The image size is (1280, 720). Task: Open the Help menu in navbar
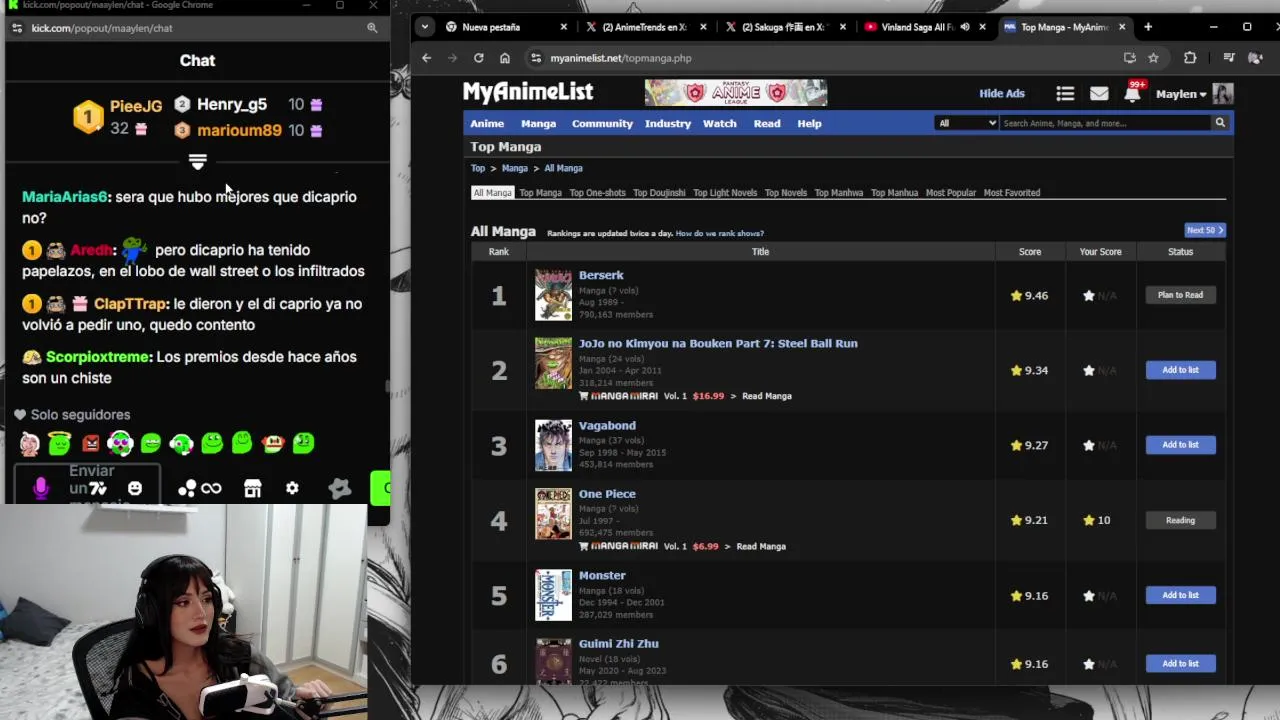tap(809, 123)
